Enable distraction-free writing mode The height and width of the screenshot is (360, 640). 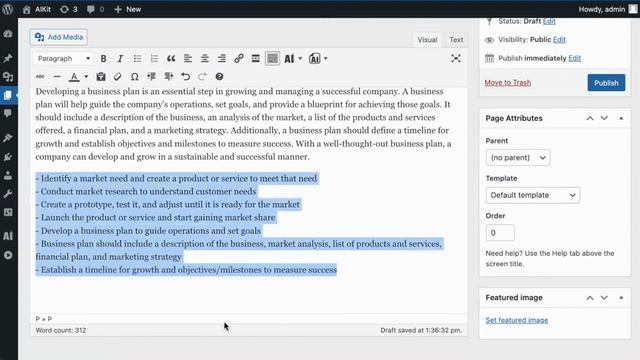(x=456, y=58)
